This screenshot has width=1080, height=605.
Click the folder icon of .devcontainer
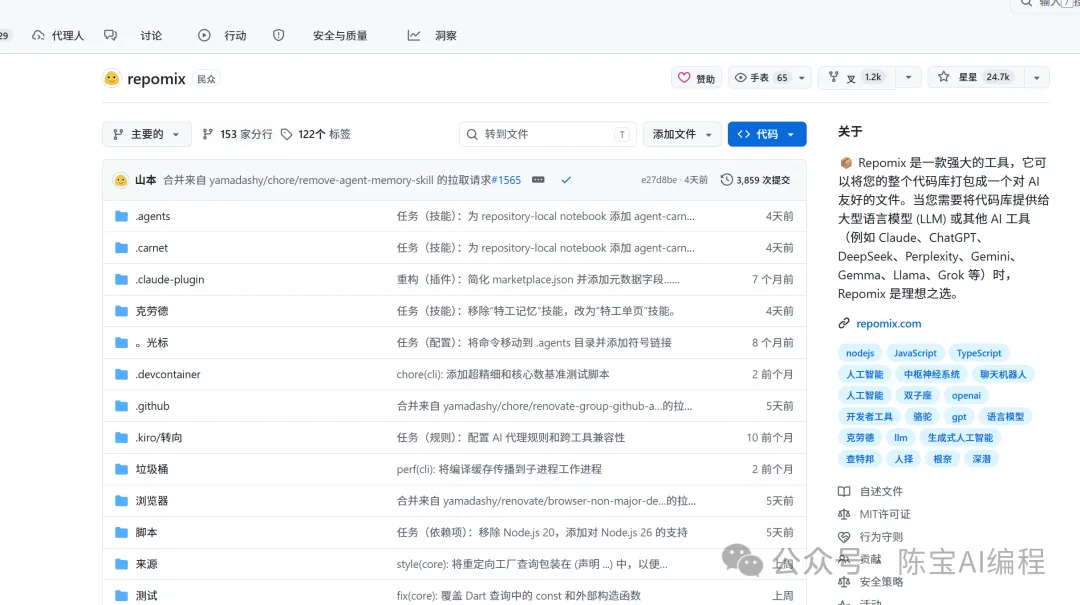[x=121, y=375]
